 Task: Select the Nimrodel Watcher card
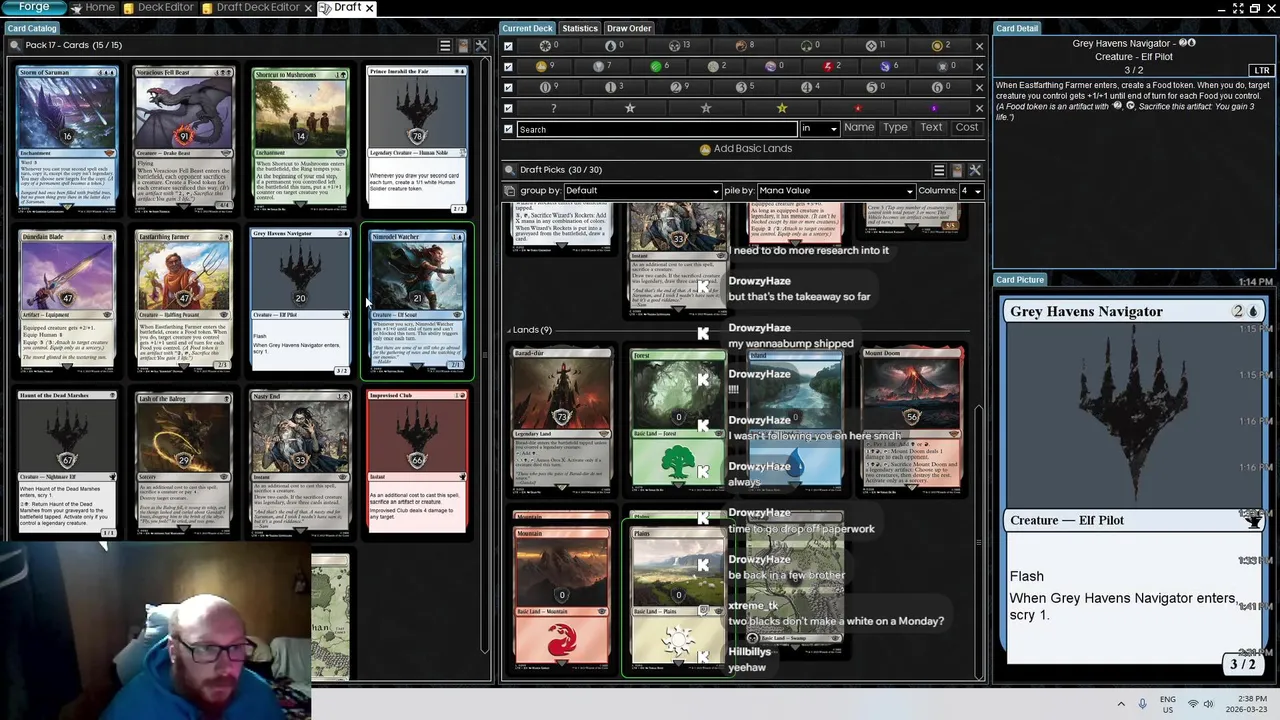click(417, 301)
